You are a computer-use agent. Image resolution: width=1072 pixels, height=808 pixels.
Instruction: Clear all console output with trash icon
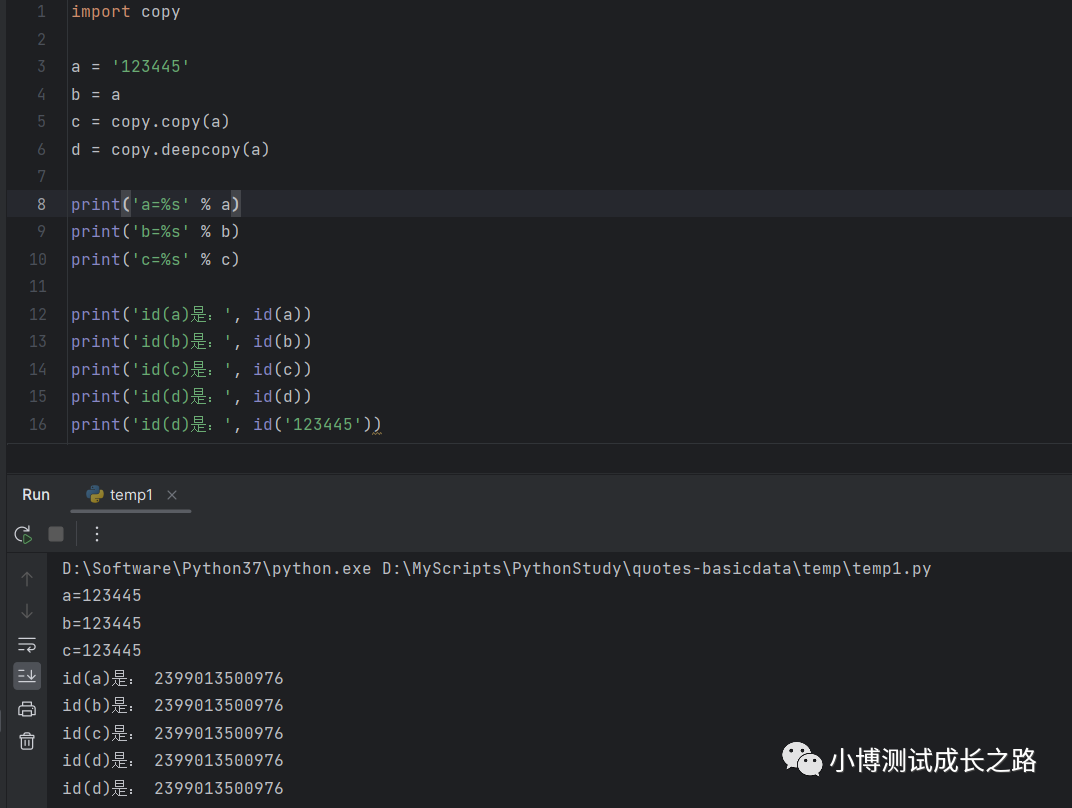click(x=27, y=741)
